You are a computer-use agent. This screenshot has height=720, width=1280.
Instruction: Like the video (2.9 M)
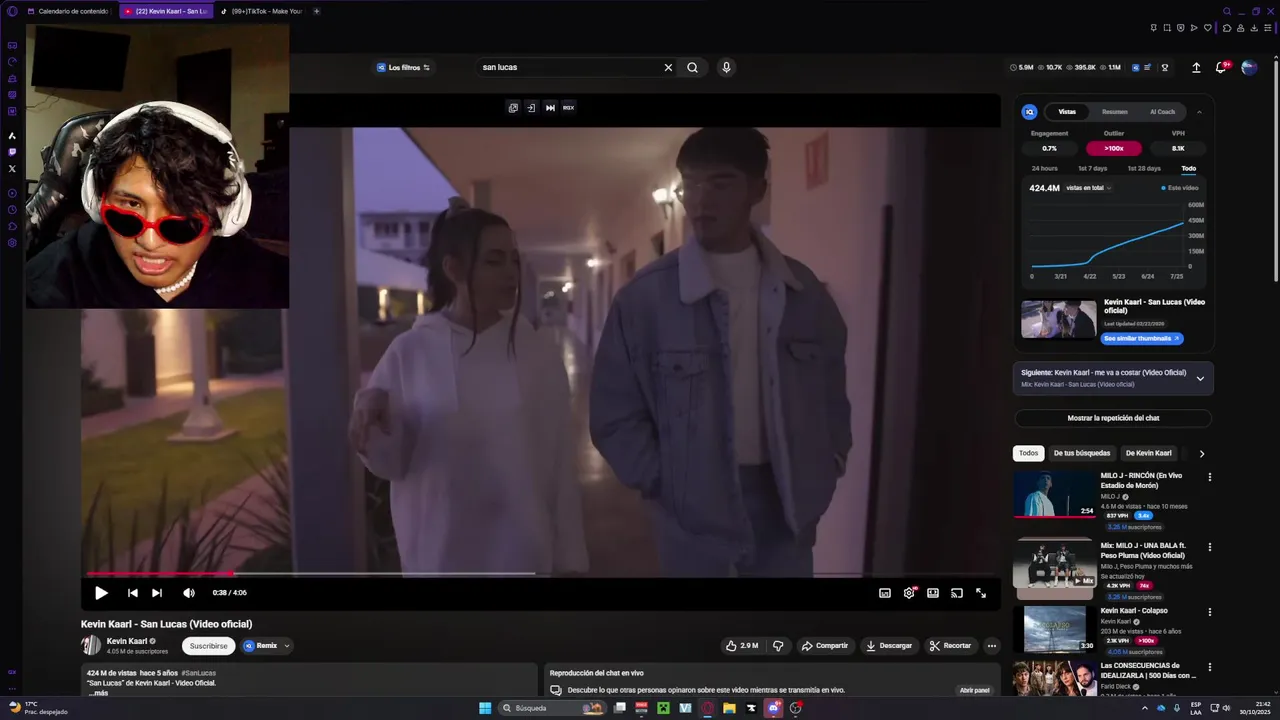[x=742, y=646]
